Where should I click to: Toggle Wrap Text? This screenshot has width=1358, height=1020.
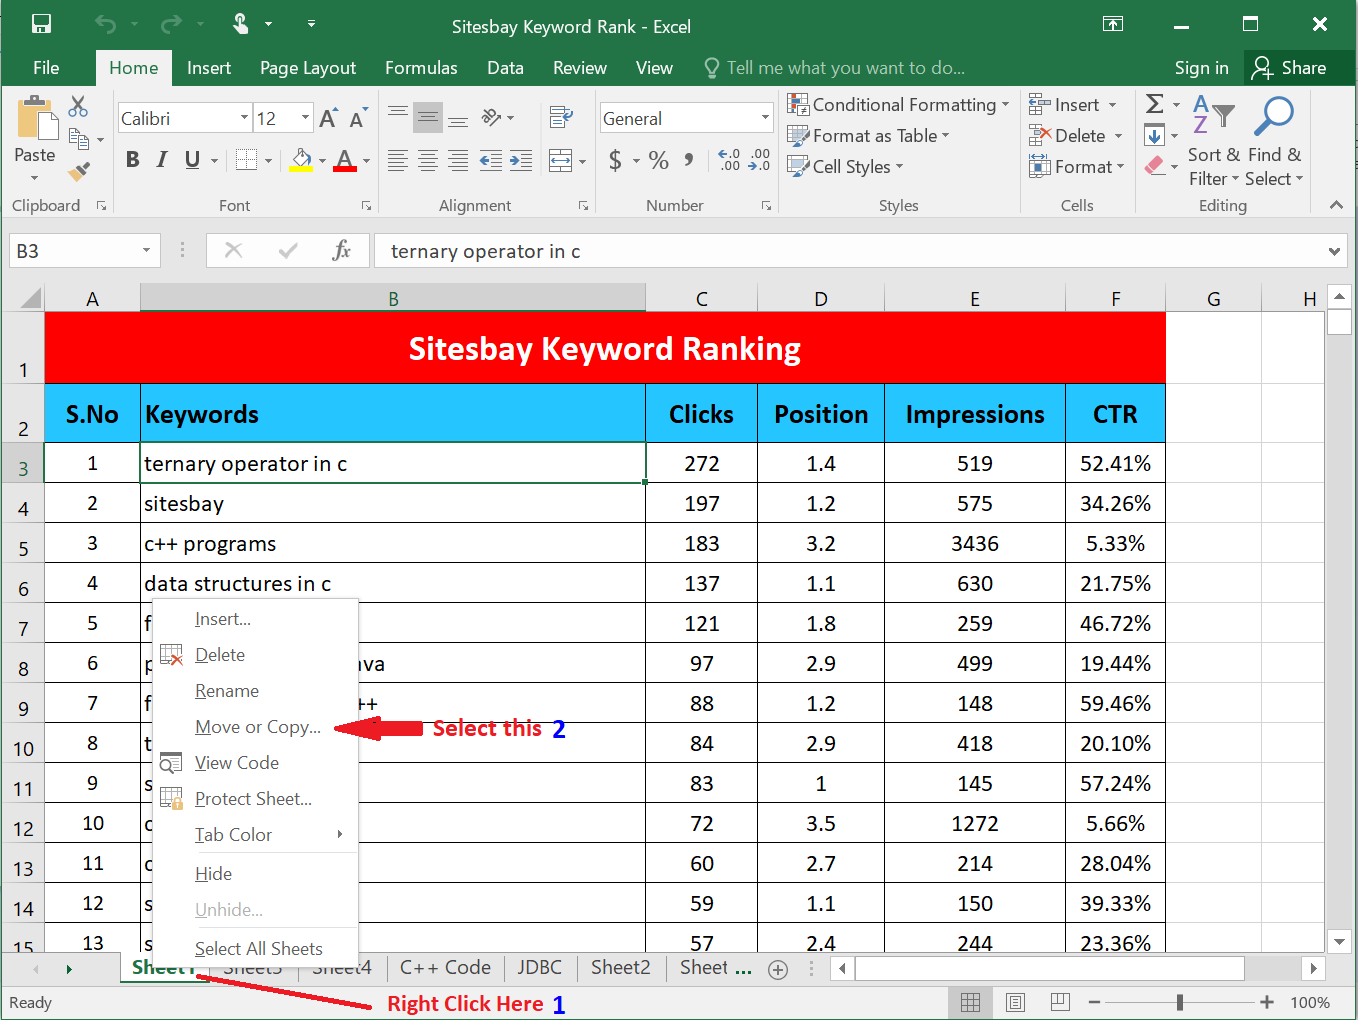click(561, 118)
